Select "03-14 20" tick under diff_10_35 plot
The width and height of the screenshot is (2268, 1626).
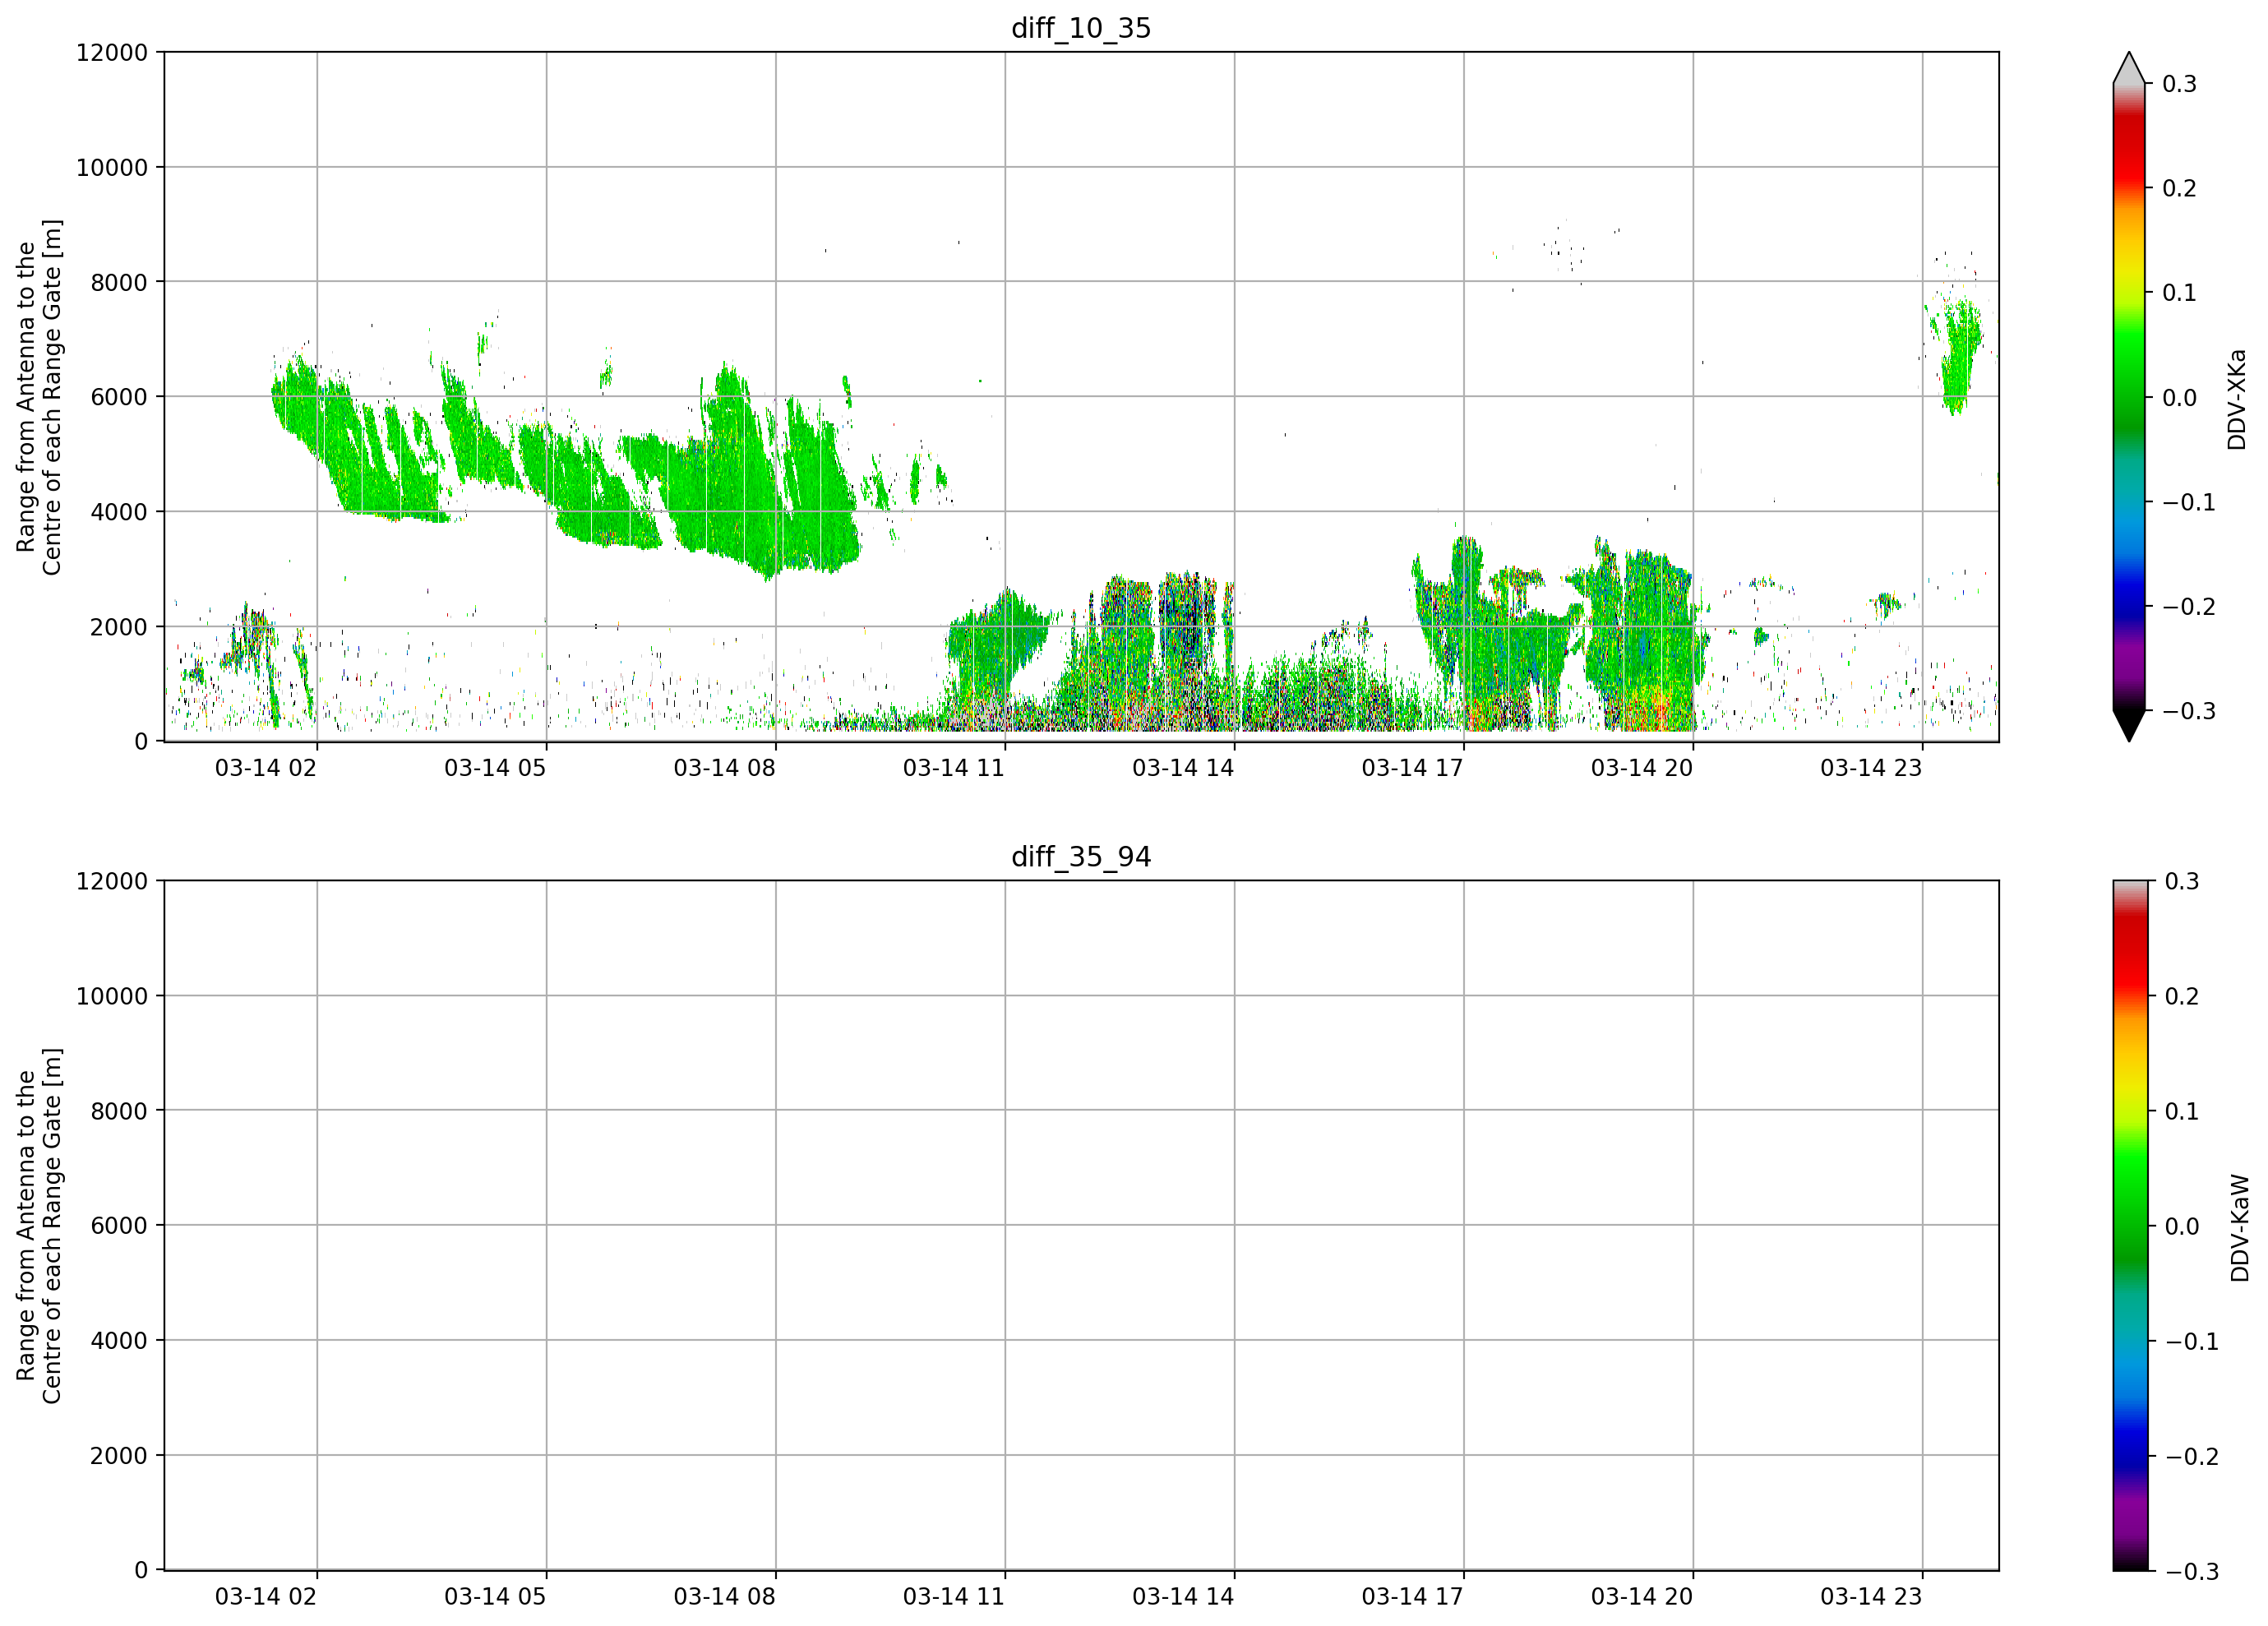[x=1642, y=768]
